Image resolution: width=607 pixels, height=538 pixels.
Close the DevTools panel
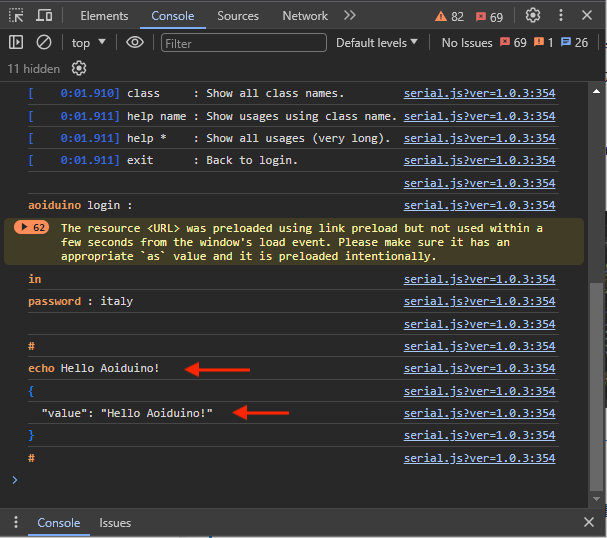point(589,16)
